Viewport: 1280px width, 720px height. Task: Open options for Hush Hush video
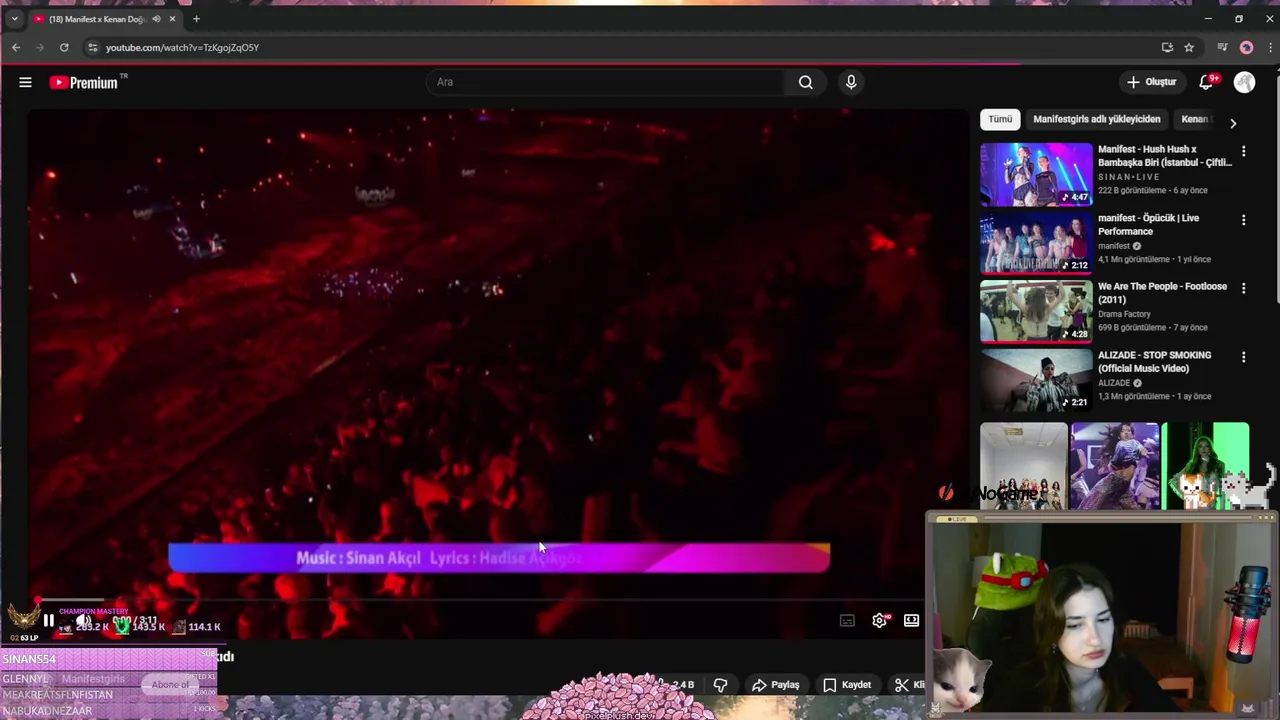1243,151
